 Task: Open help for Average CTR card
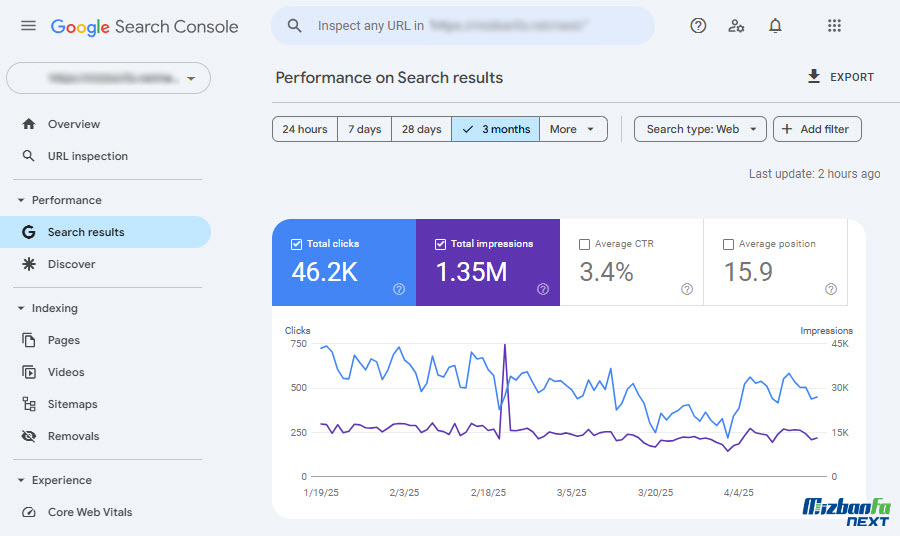click(x=687, y=289)
